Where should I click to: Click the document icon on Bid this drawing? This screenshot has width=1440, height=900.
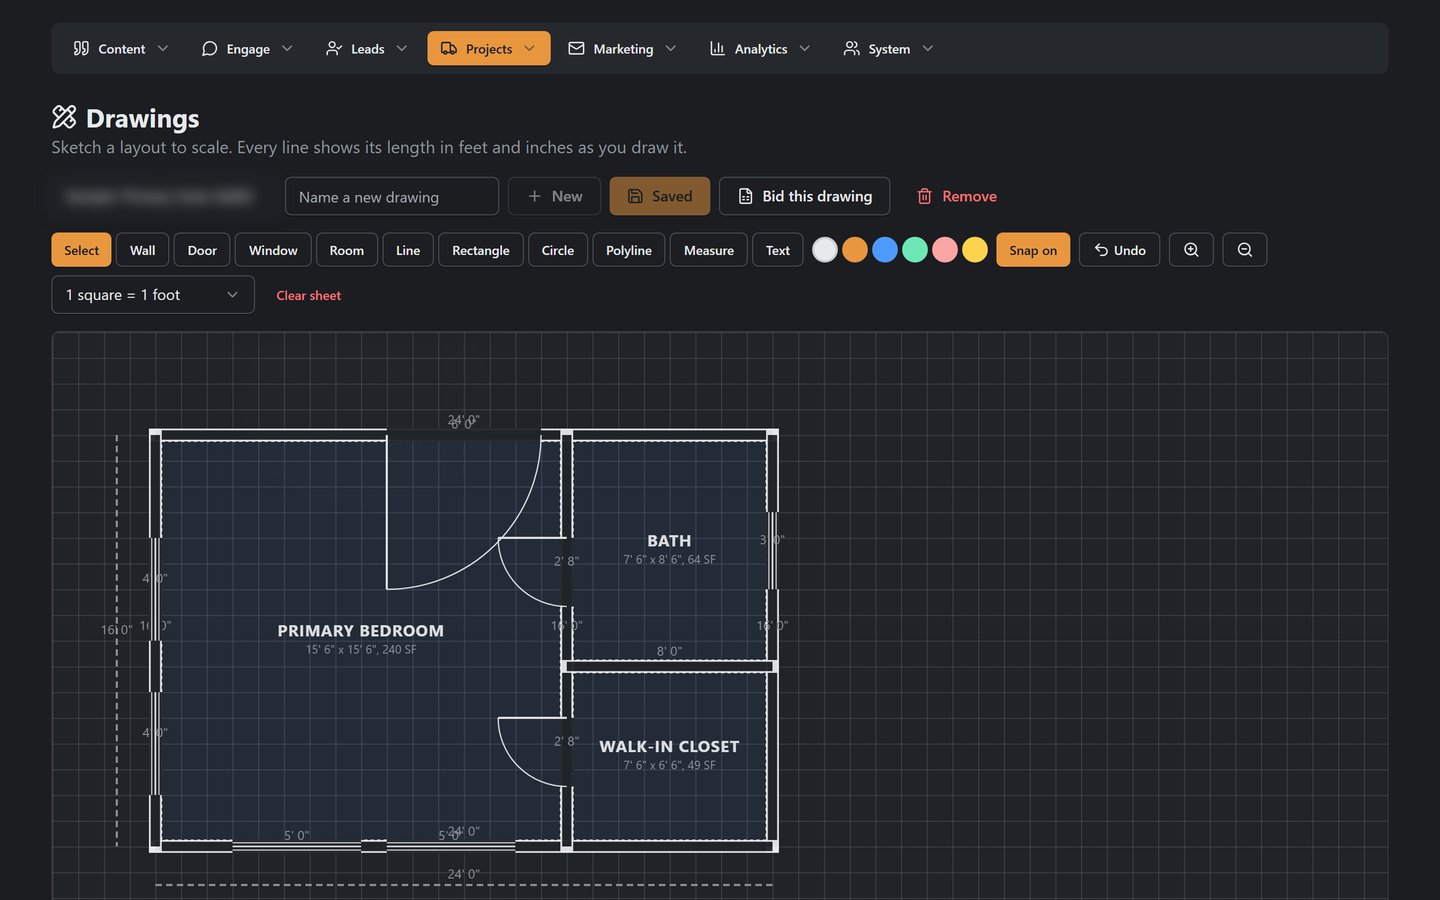pos(745,196)
